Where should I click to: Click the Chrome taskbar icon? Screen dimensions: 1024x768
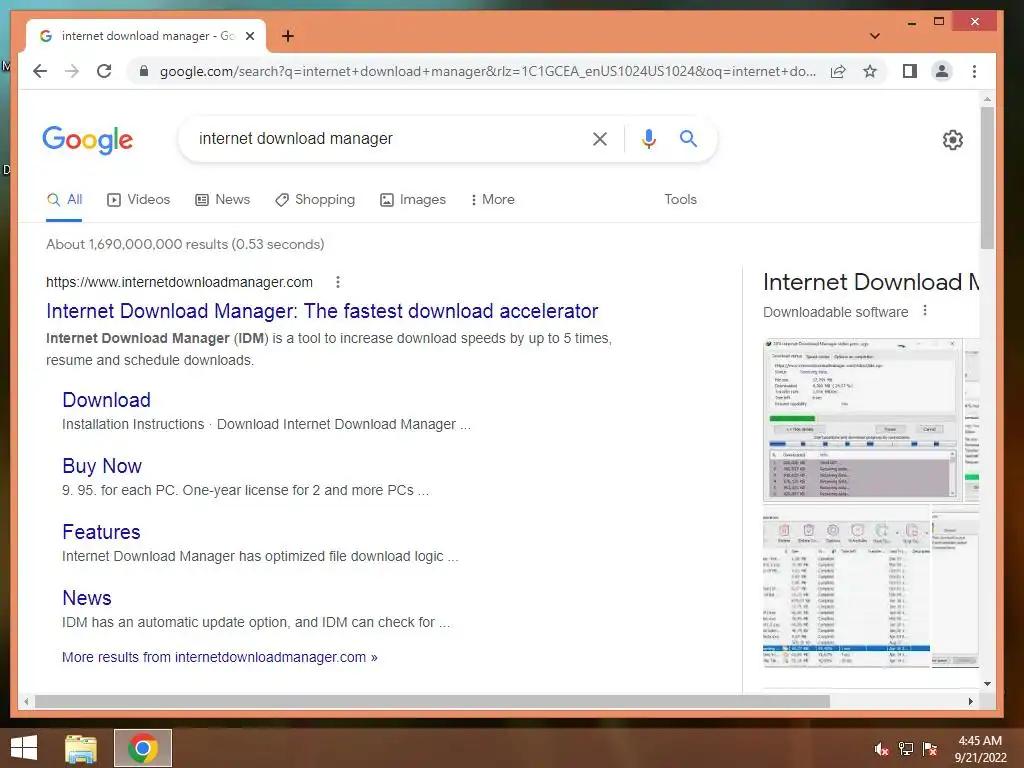(143, 748)
